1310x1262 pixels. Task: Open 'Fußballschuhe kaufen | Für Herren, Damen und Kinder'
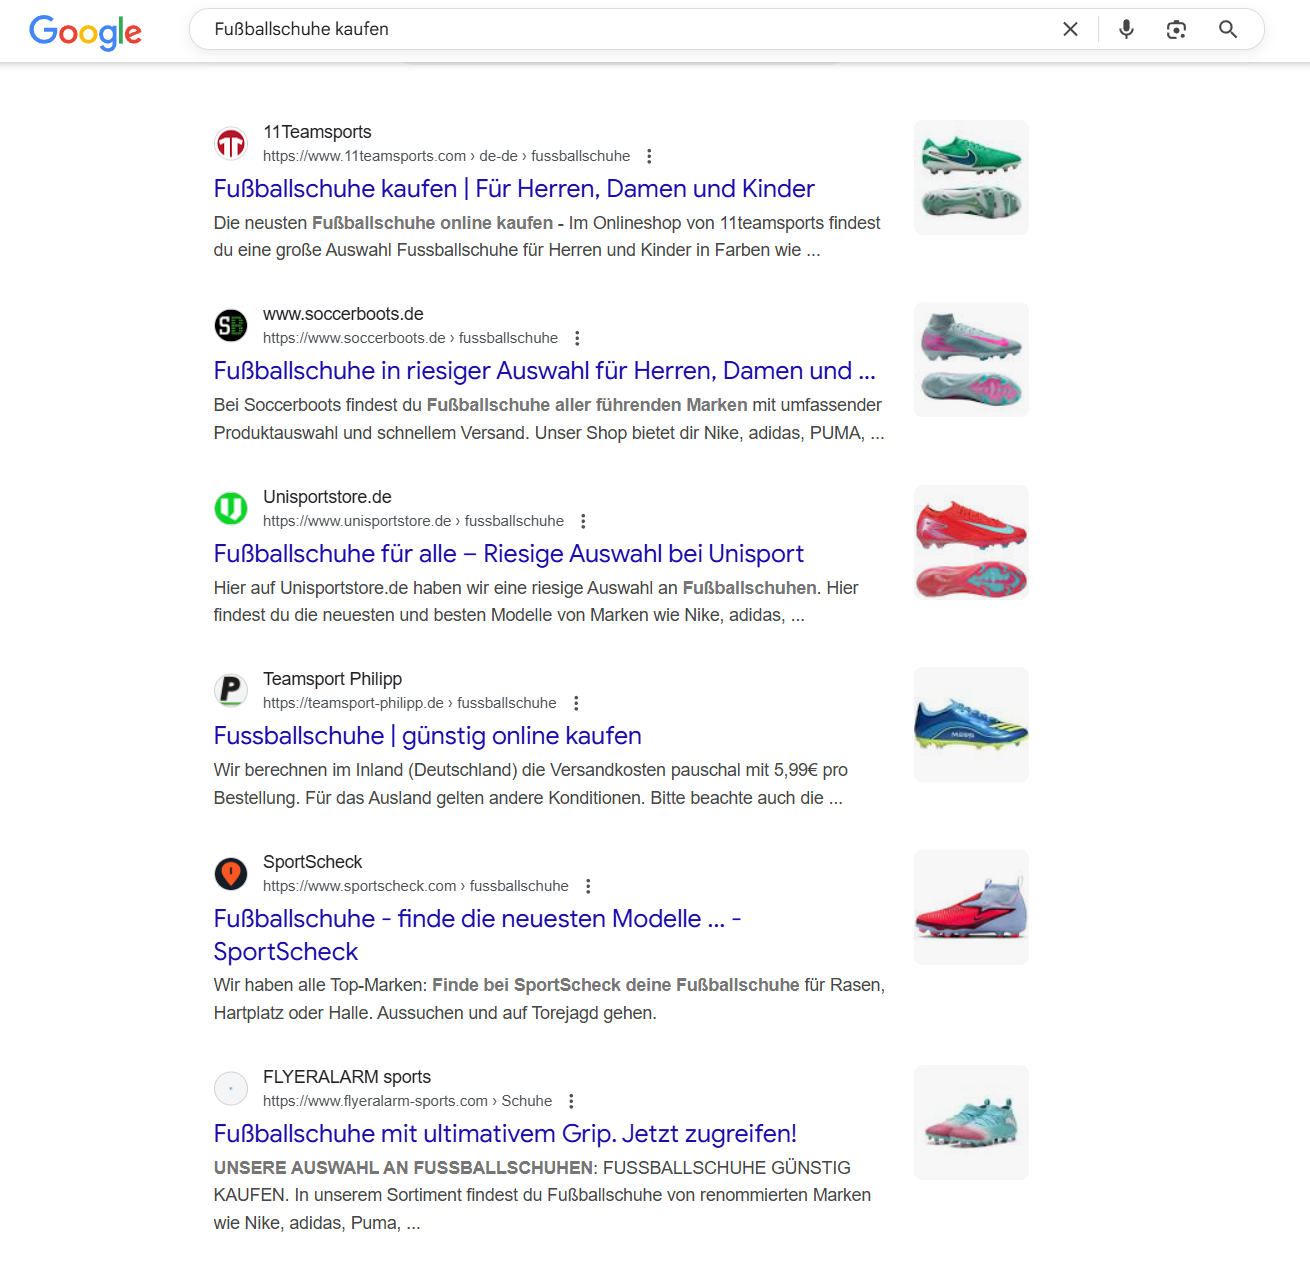pos(514,189)
